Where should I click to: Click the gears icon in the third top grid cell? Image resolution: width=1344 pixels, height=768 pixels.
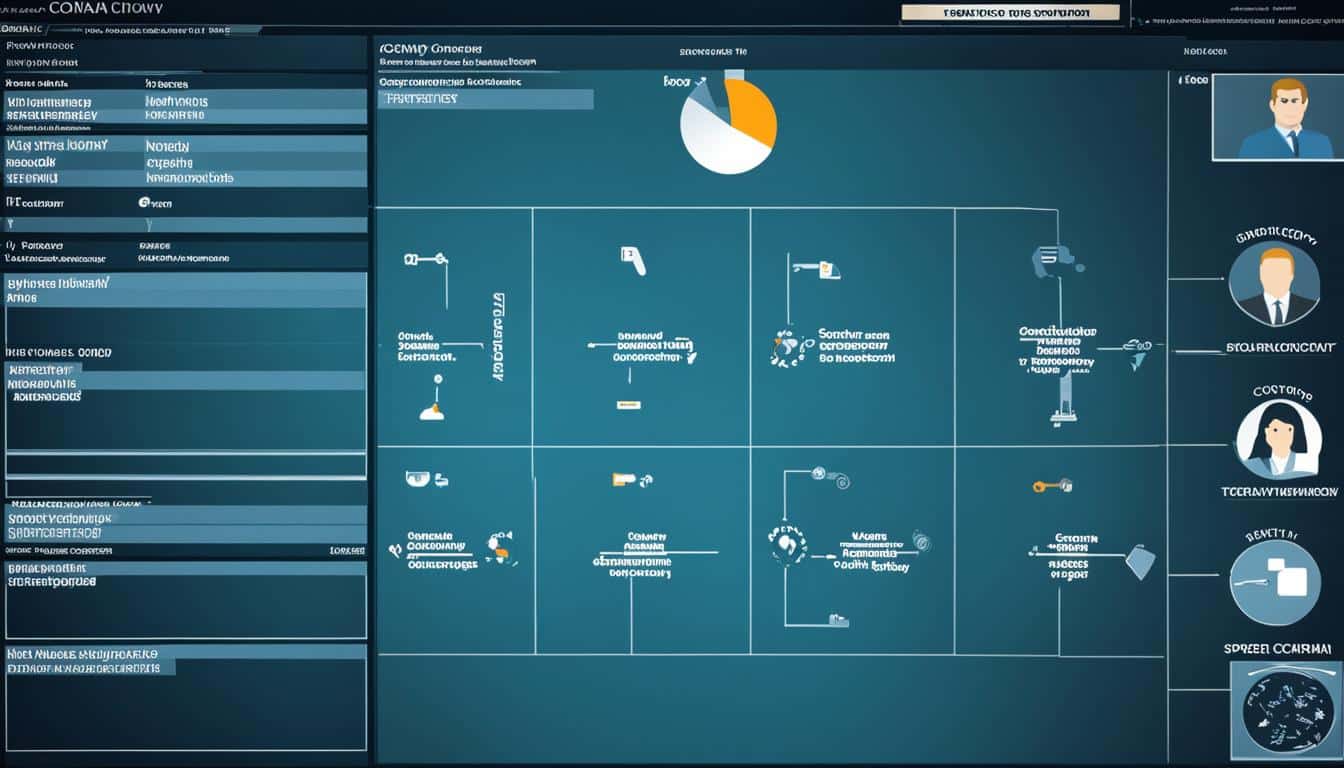(x=790, y=348)
